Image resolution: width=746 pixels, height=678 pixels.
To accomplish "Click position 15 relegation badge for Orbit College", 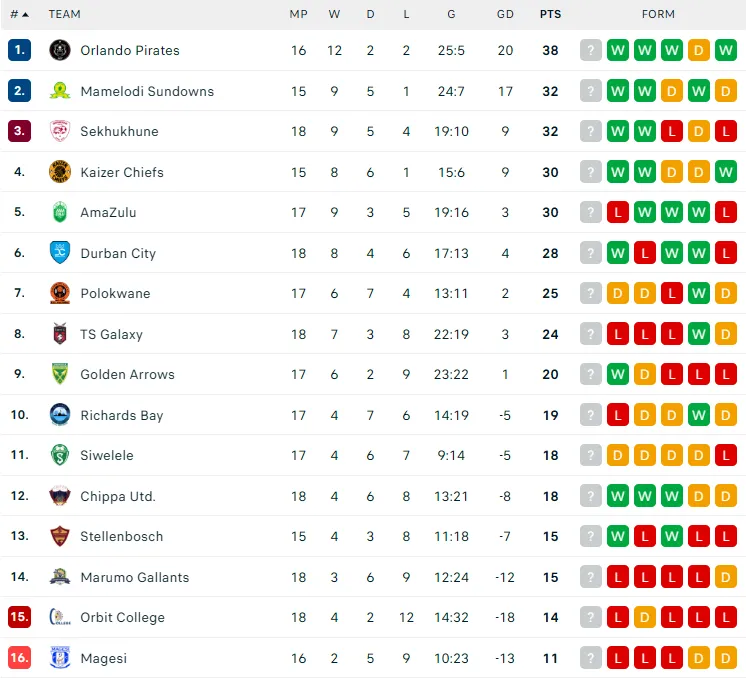I will point(19,617).
